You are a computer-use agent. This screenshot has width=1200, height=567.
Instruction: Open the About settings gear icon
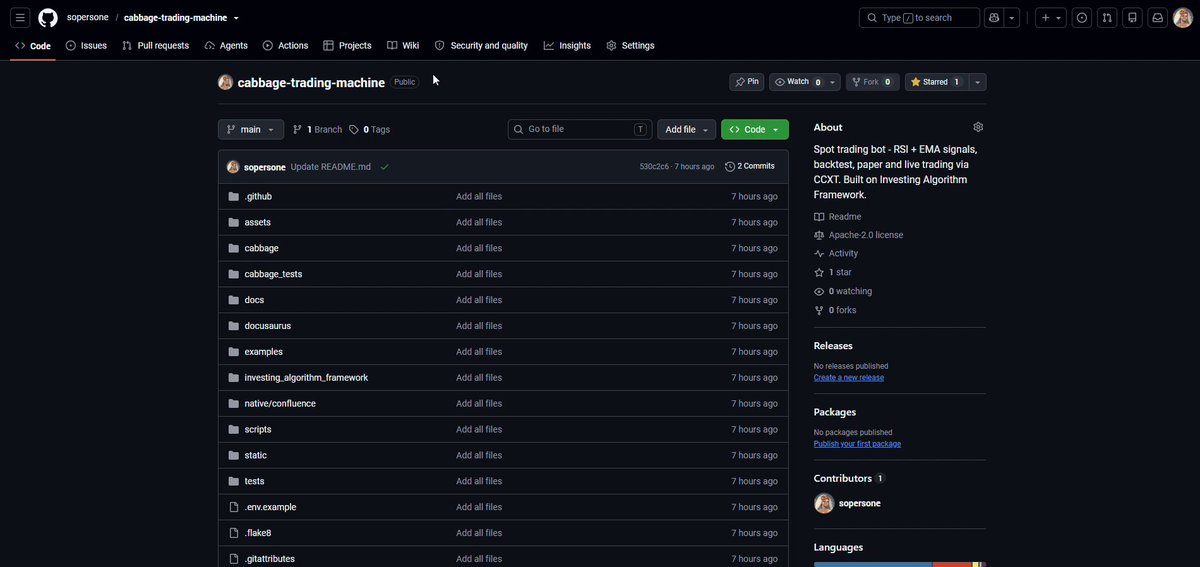(978, 127)
